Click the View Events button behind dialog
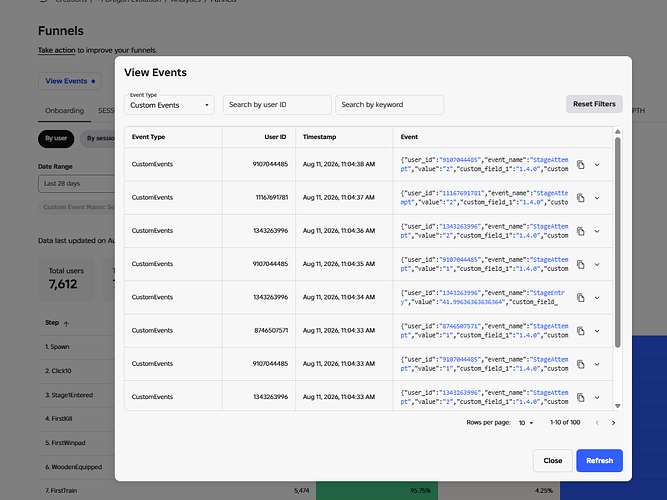 70,81
